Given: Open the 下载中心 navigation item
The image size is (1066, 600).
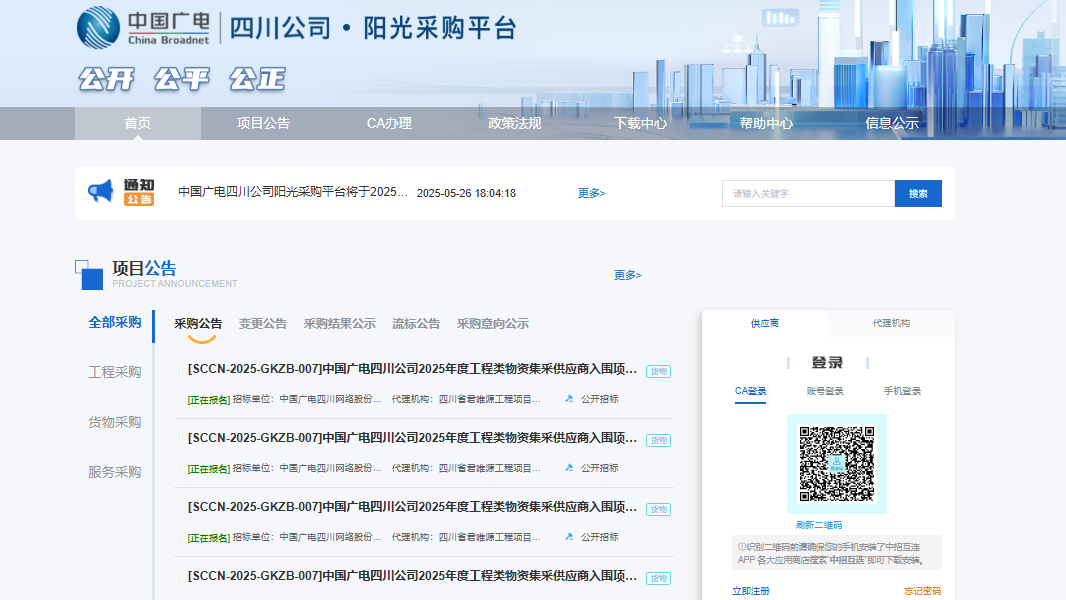Looking at the screenshot, I should point(640,123).
